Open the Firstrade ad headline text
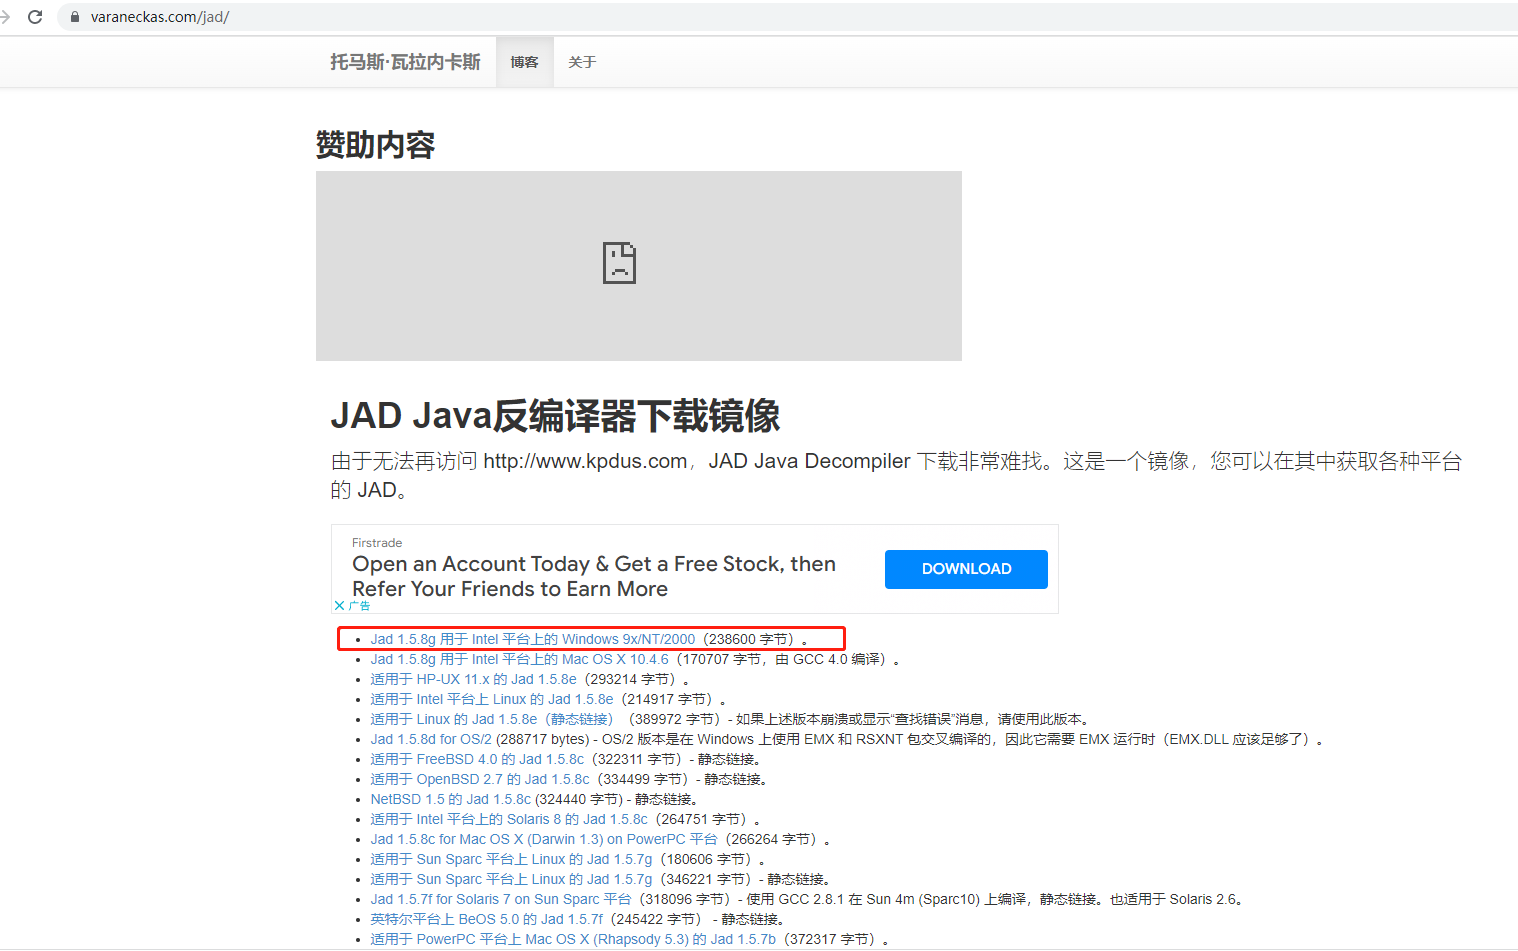This screenshot has height=951, width=1518. click(594, 576)
